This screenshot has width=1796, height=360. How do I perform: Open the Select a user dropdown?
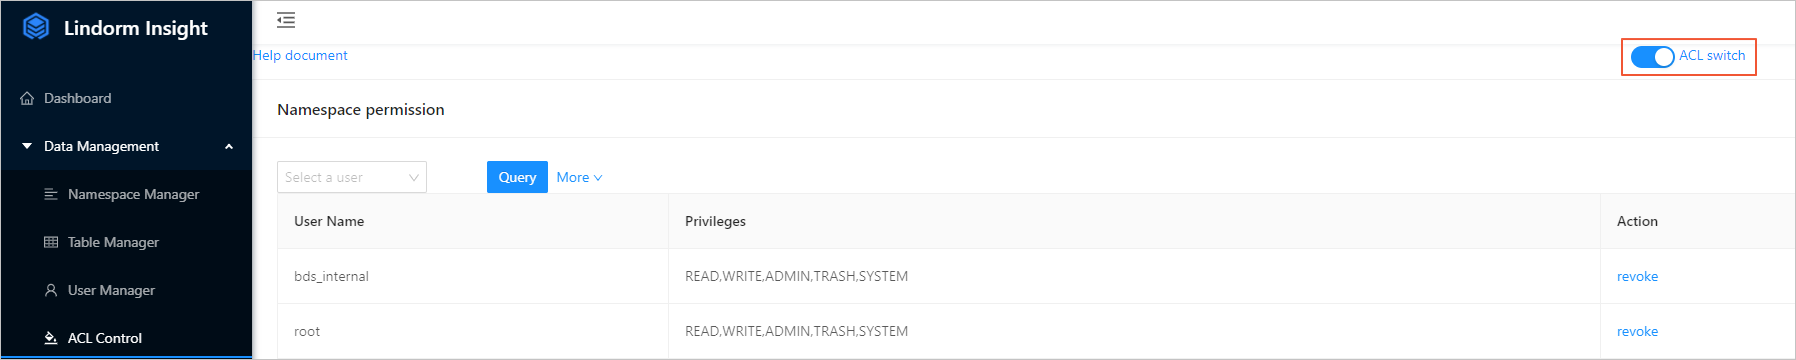[x=352, y=177]
